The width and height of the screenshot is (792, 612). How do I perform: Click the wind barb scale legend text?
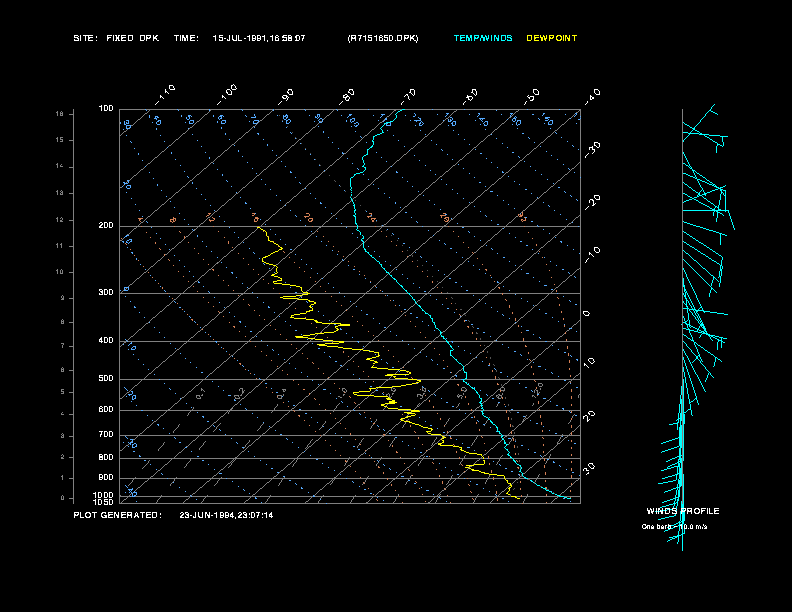coord(683,526)
